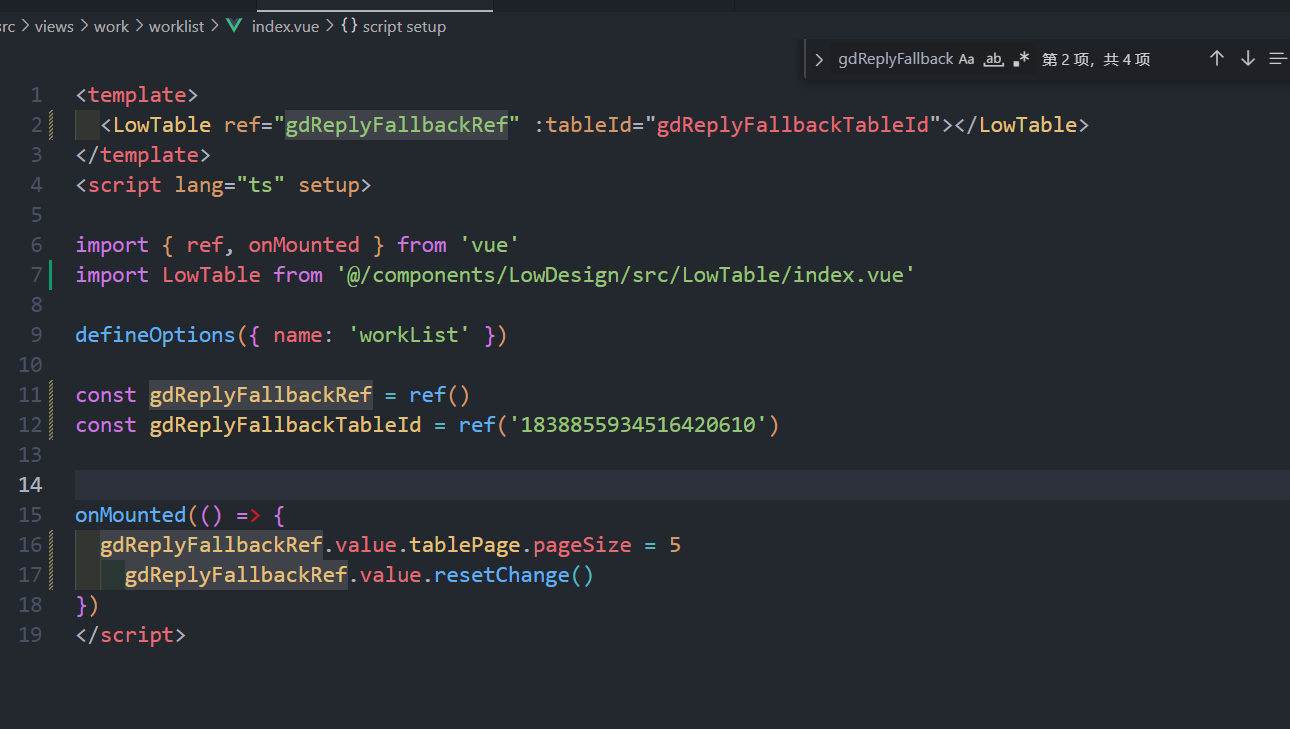Viewport: 1290px width, 729px height.
Task: Click the closing </LowTable> tag
Action: pos(1021,125)
